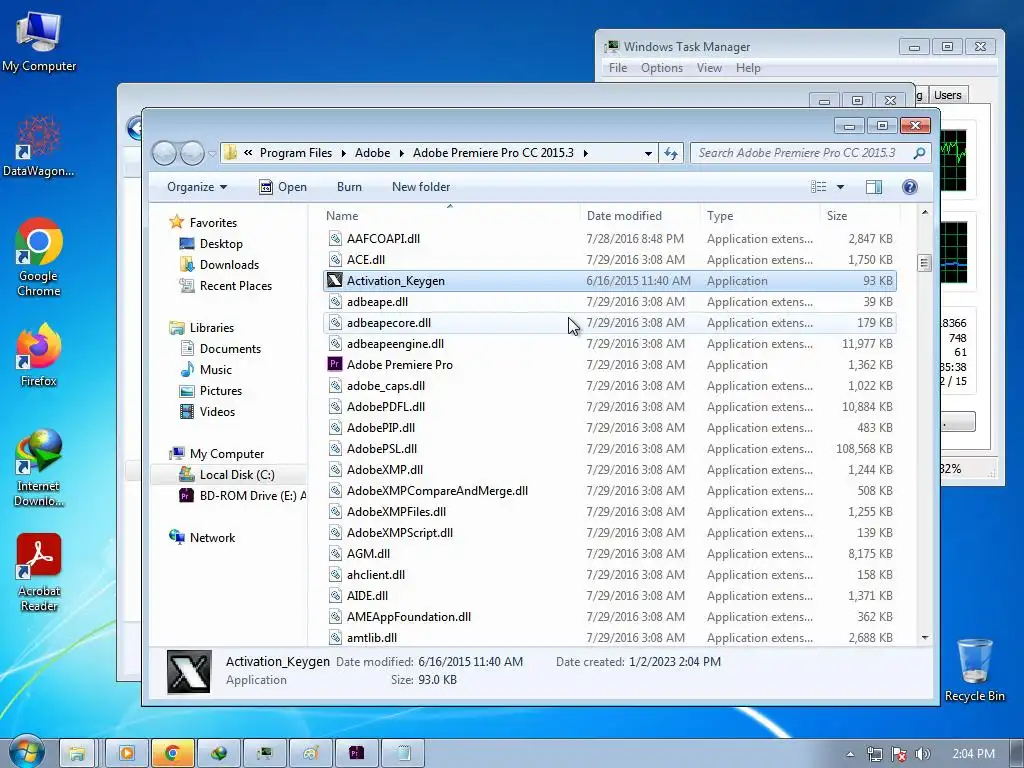Click Burn in the Explorer toolbar
The width and height of the screenshot is (1024, 768).
(x=349, y=187)
